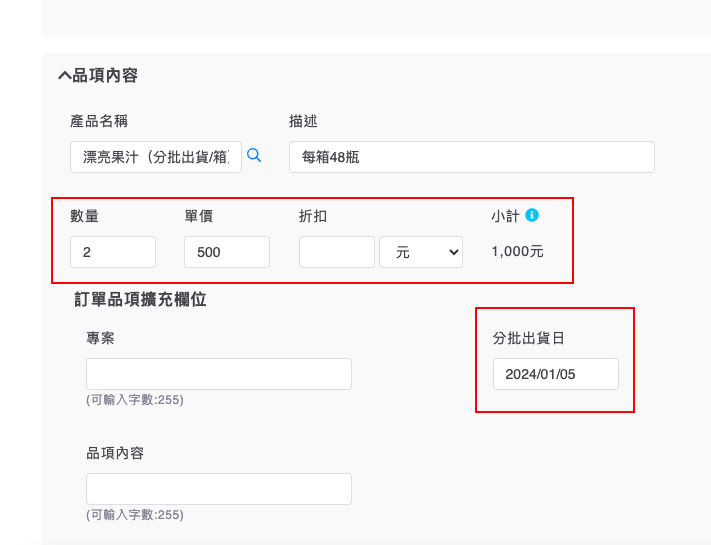Focus the 單價 field showing 500
Image resolution: width=711 pixels, height=545 pixels.
point(226,253)
